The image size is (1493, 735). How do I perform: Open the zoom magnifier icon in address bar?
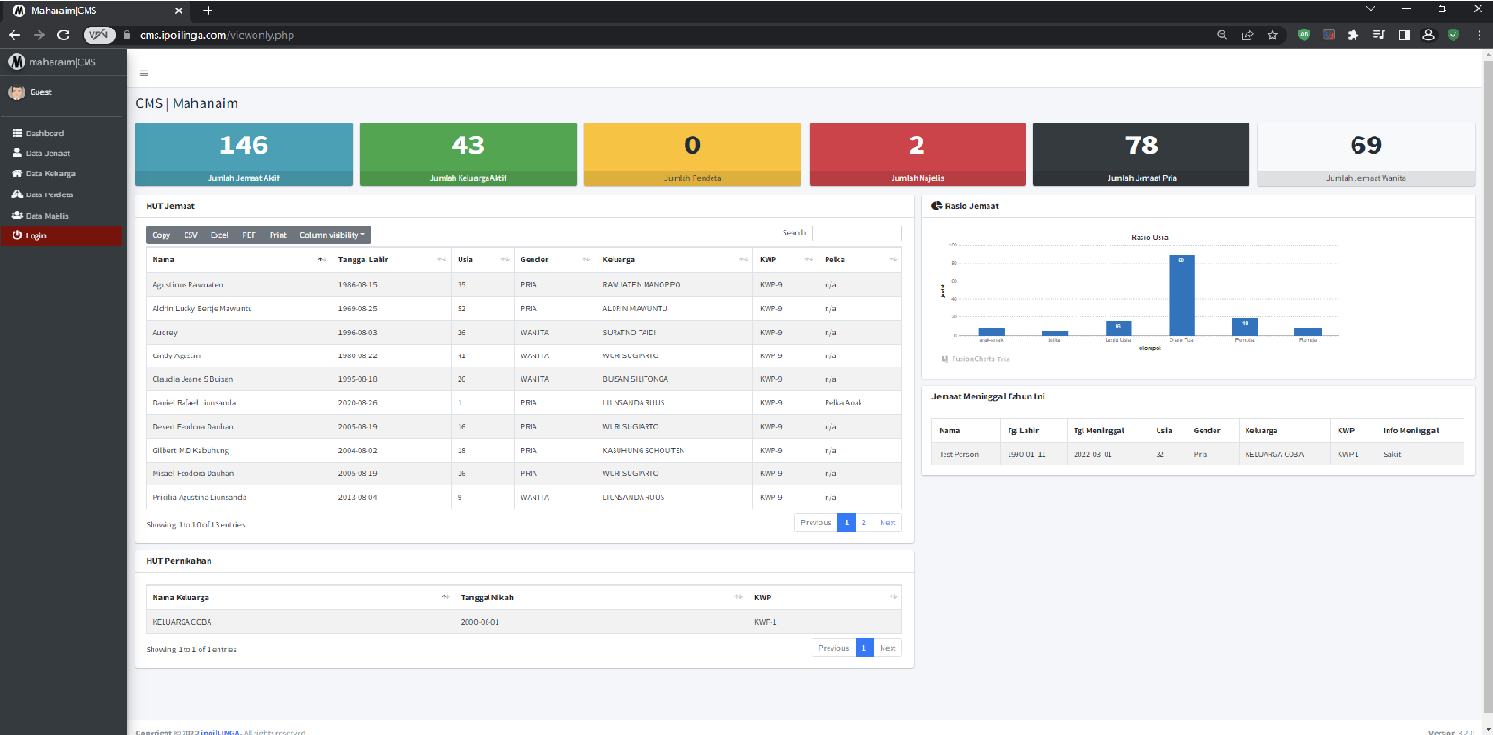[x=1222, y=34]
